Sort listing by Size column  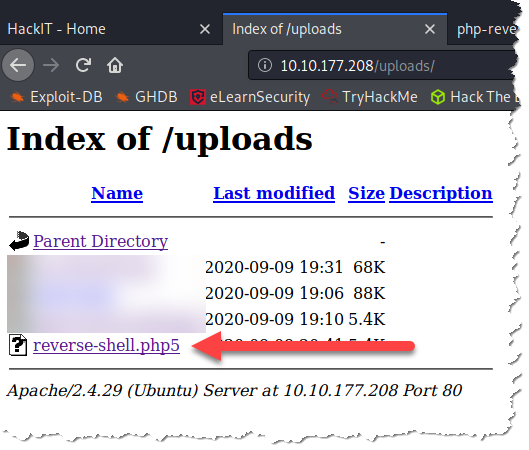[366, 193]
